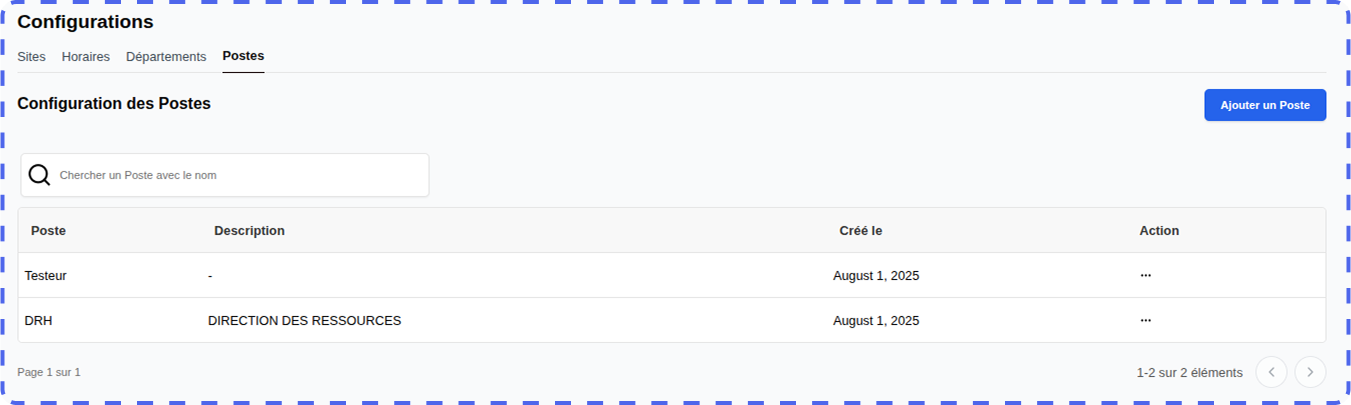The height and width of the screenshot is (405, 1351).
Task: Open the Horaires tab
Action: tap(86, 57)
